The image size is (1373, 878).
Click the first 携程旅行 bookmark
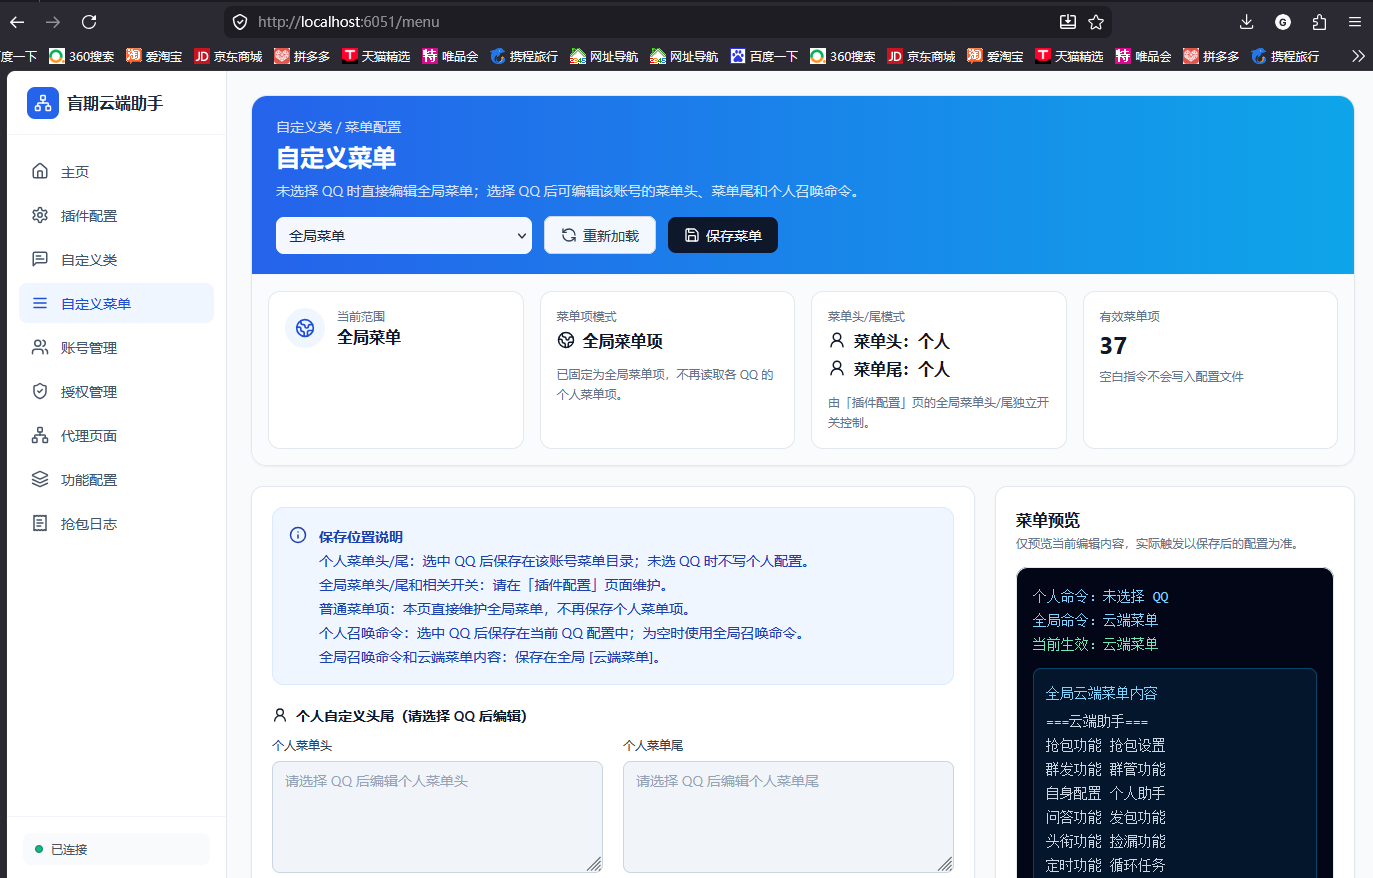(x=524, y=56)
